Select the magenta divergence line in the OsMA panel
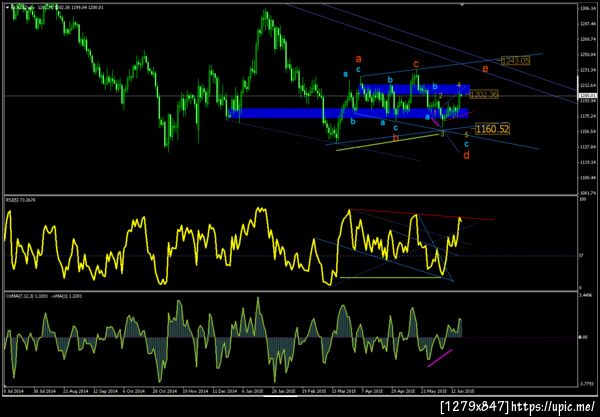Screen dimensions: 600x417 440,358
